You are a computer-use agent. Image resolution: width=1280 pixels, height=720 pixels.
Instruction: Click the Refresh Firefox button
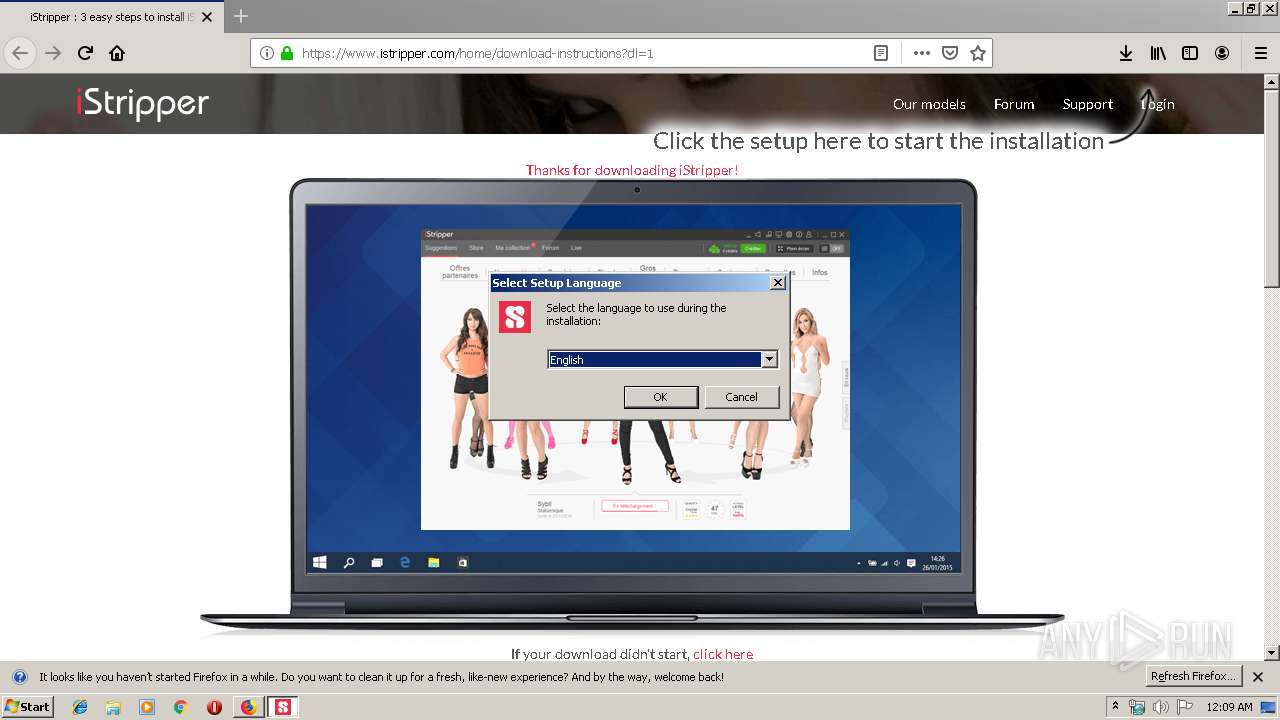(1192, 676)
